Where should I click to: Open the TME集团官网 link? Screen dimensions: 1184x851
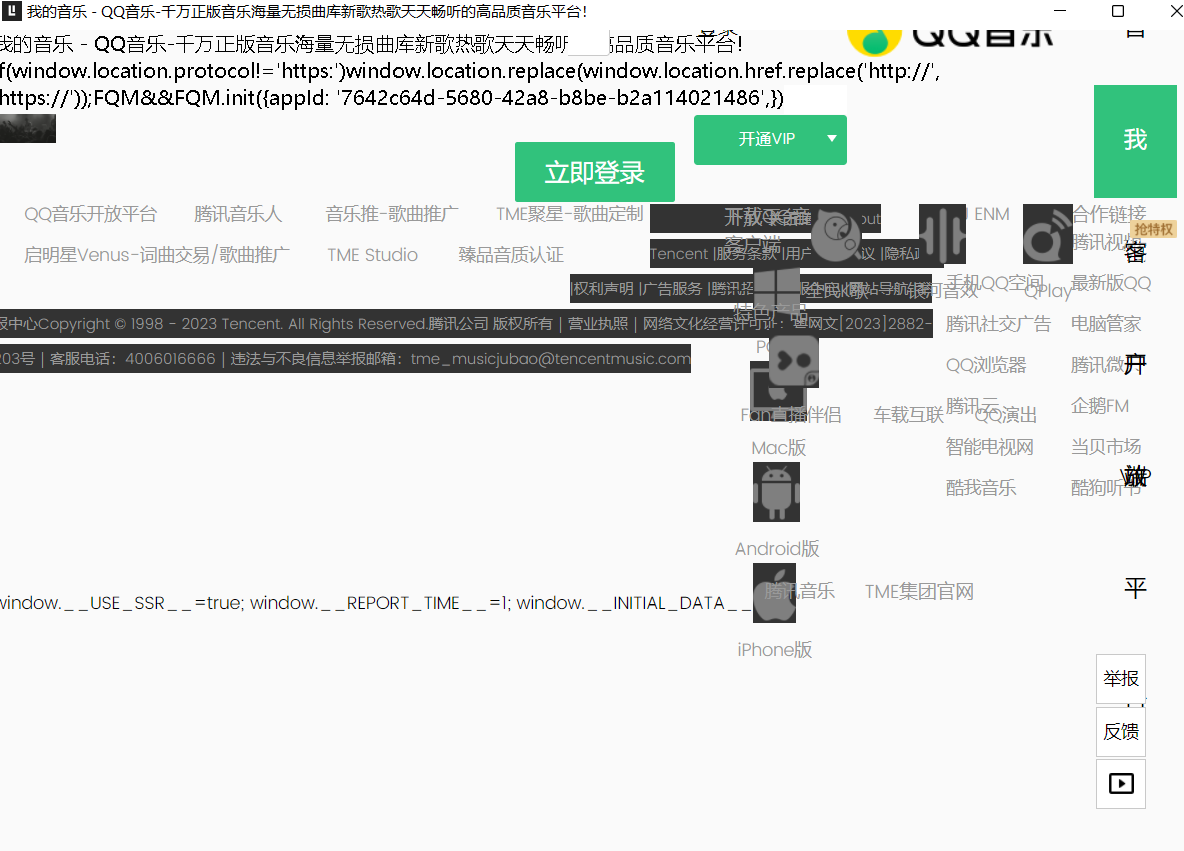coord(919,591)
